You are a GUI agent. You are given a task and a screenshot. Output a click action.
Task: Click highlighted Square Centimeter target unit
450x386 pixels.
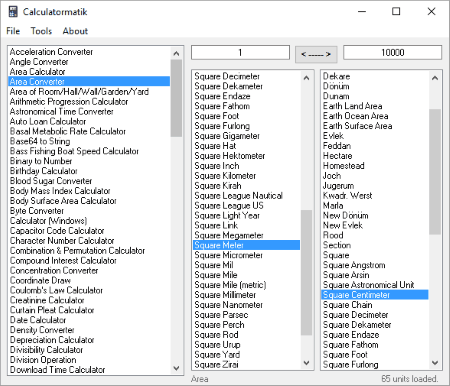click(x=375, y=295)
